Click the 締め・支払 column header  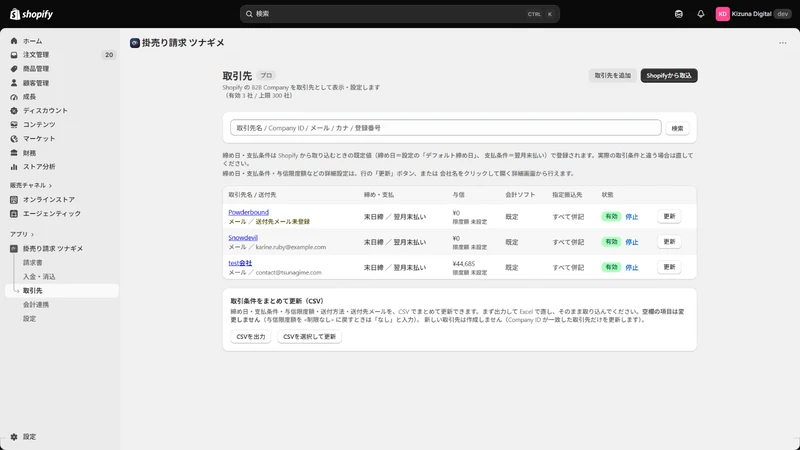tap(379, 195)
